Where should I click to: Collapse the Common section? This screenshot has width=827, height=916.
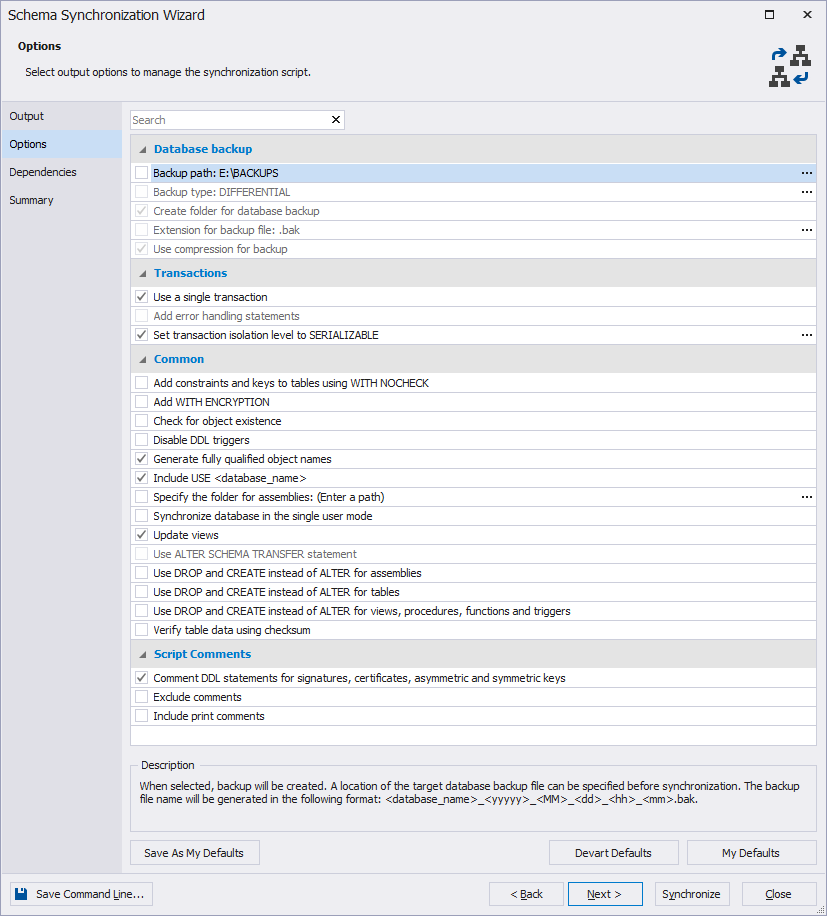click(x=143, y=359)
